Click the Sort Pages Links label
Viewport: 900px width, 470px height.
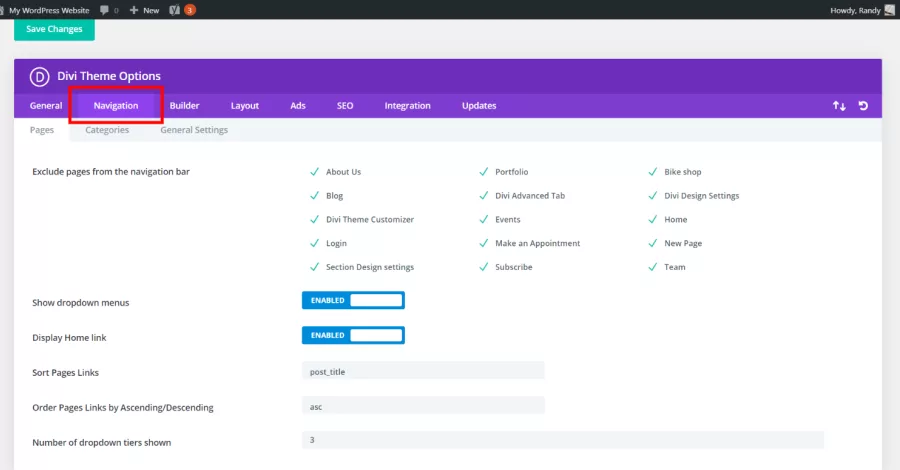[65, 372]
